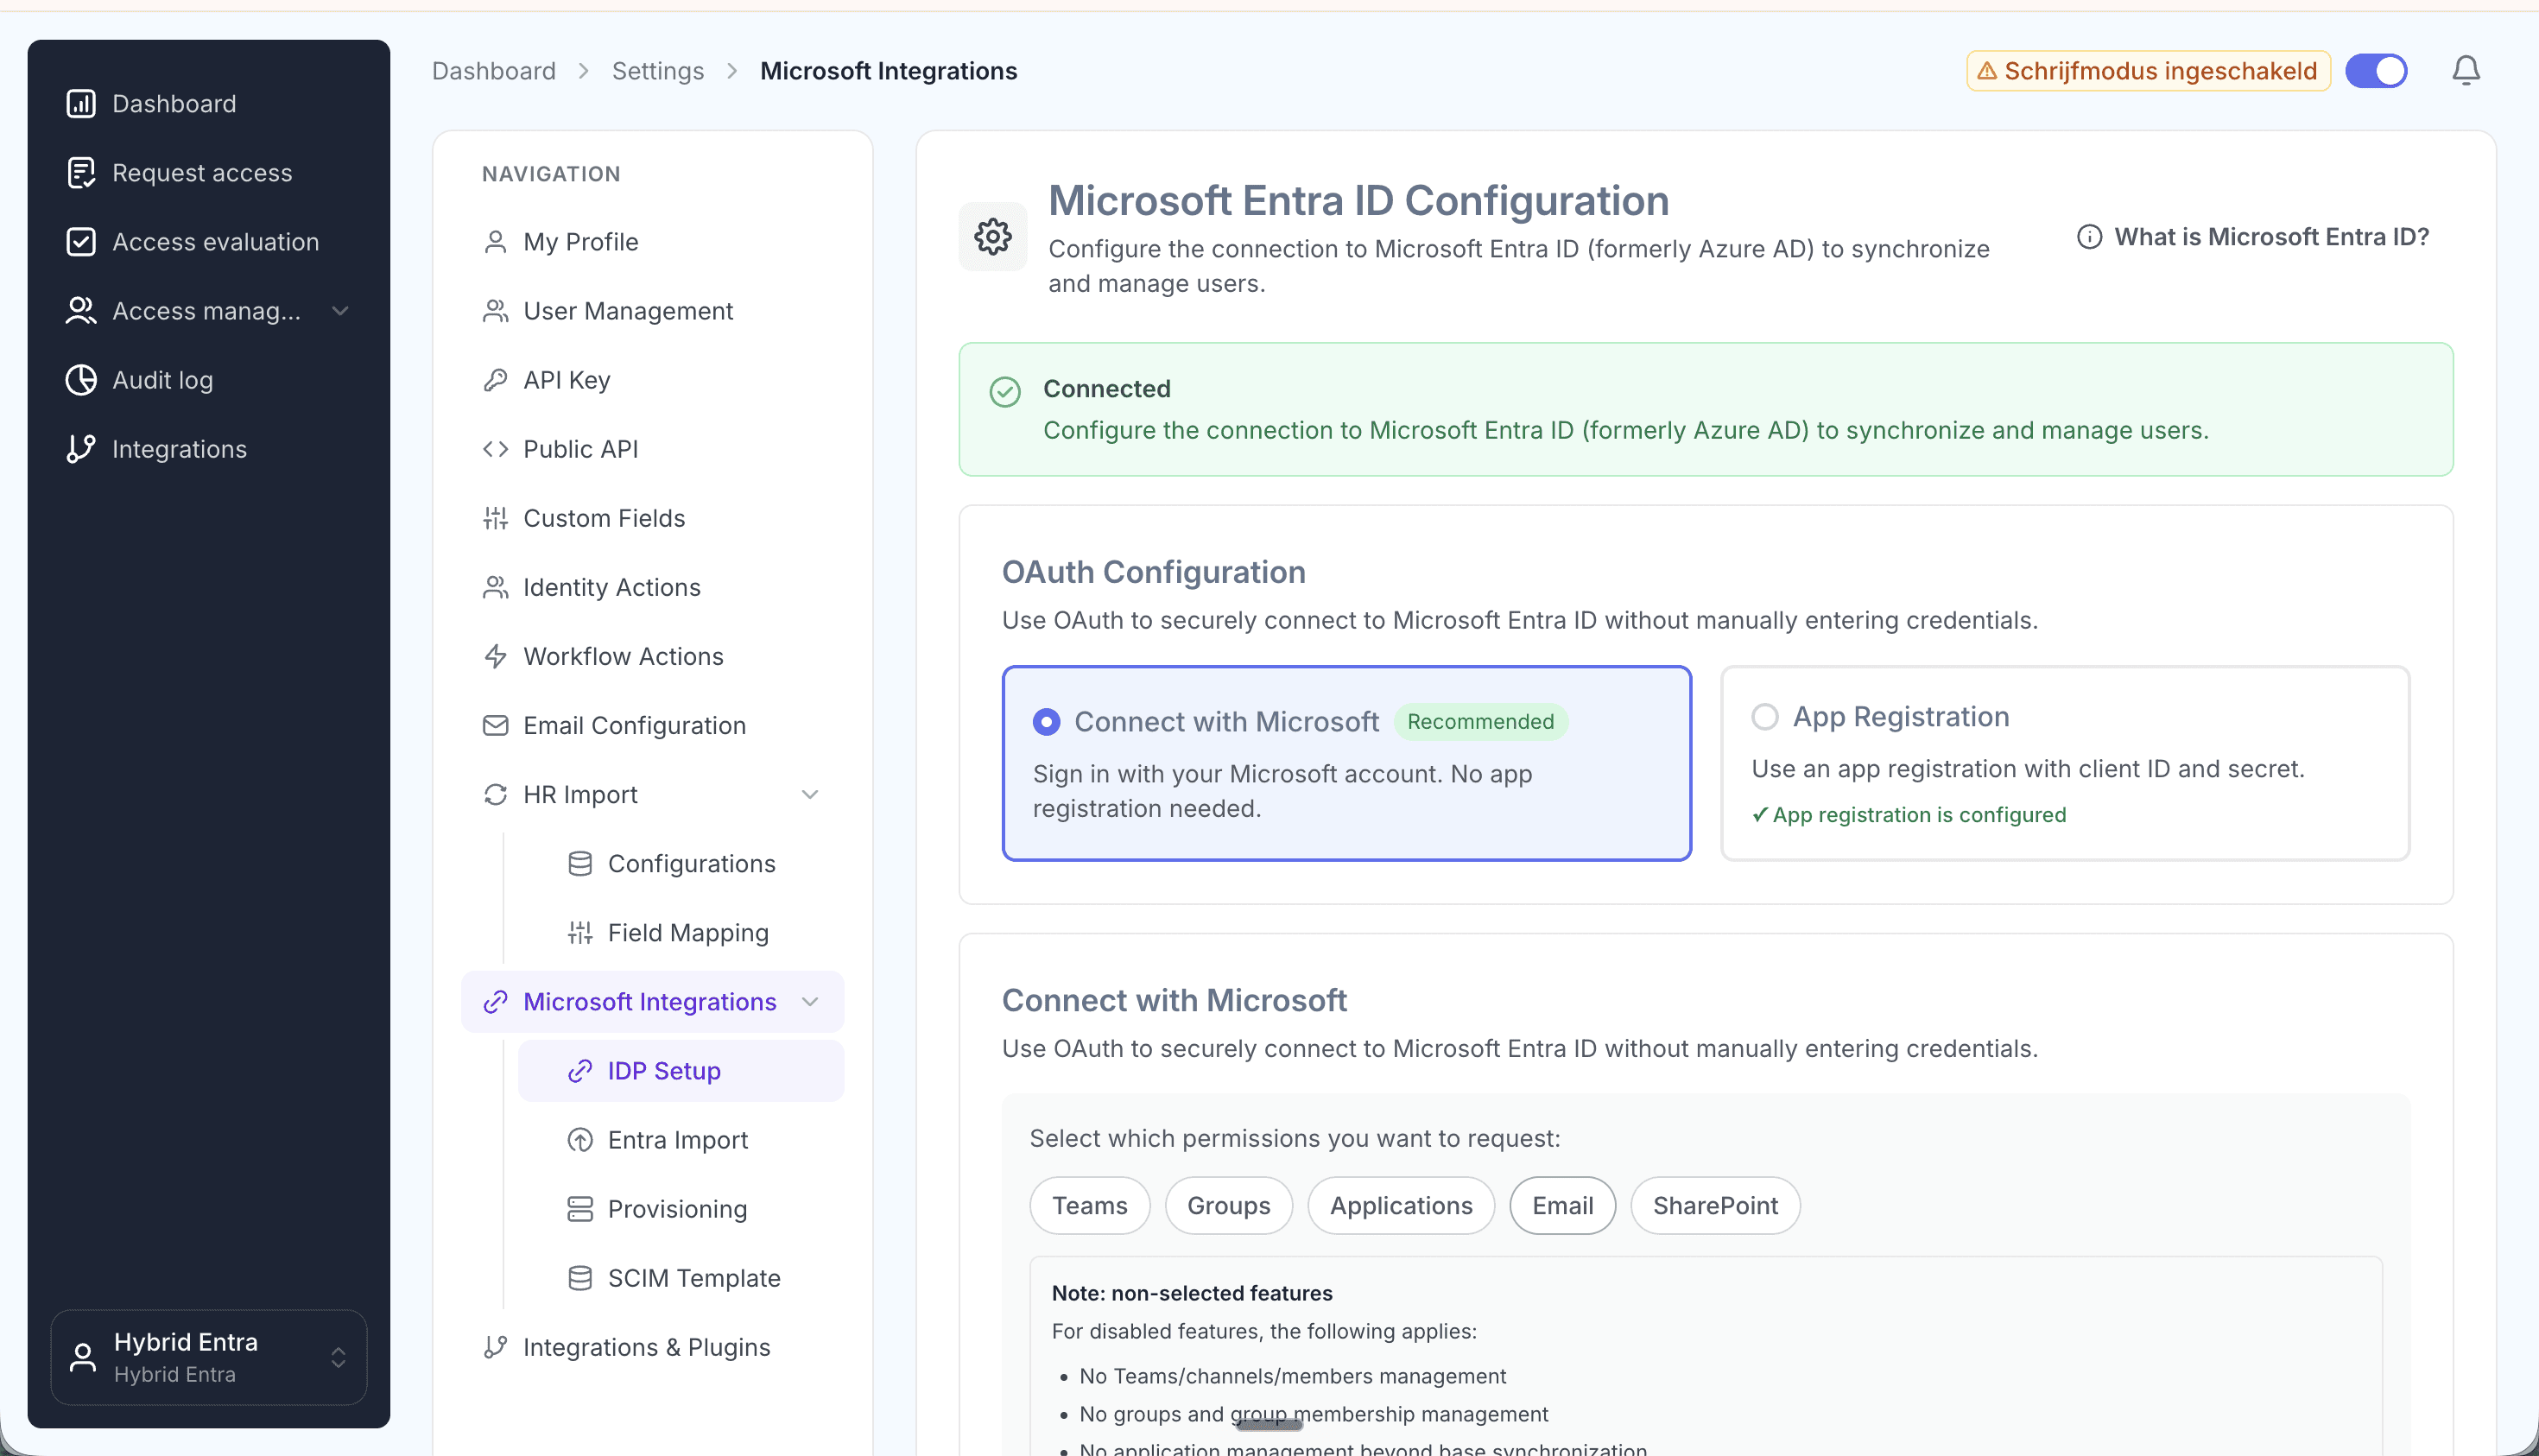Image resolution: width=2539 pixels, height=1456 pixels.
Task: Click the Access management users icon
Action: (x=81, y=310)
